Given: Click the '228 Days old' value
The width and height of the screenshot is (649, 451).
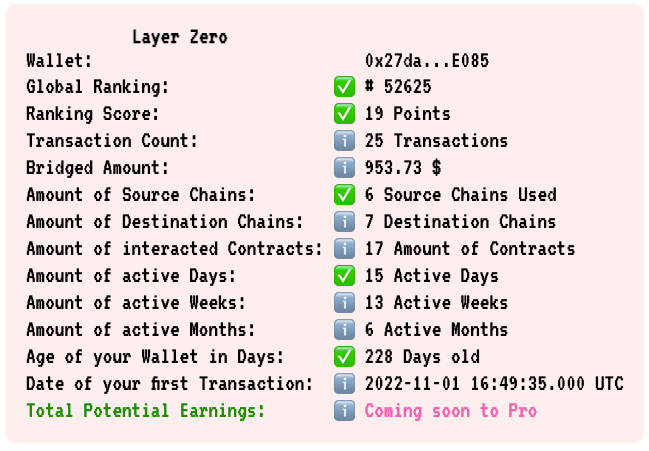Looking at the screenshot, I should [x=422, y=357].
